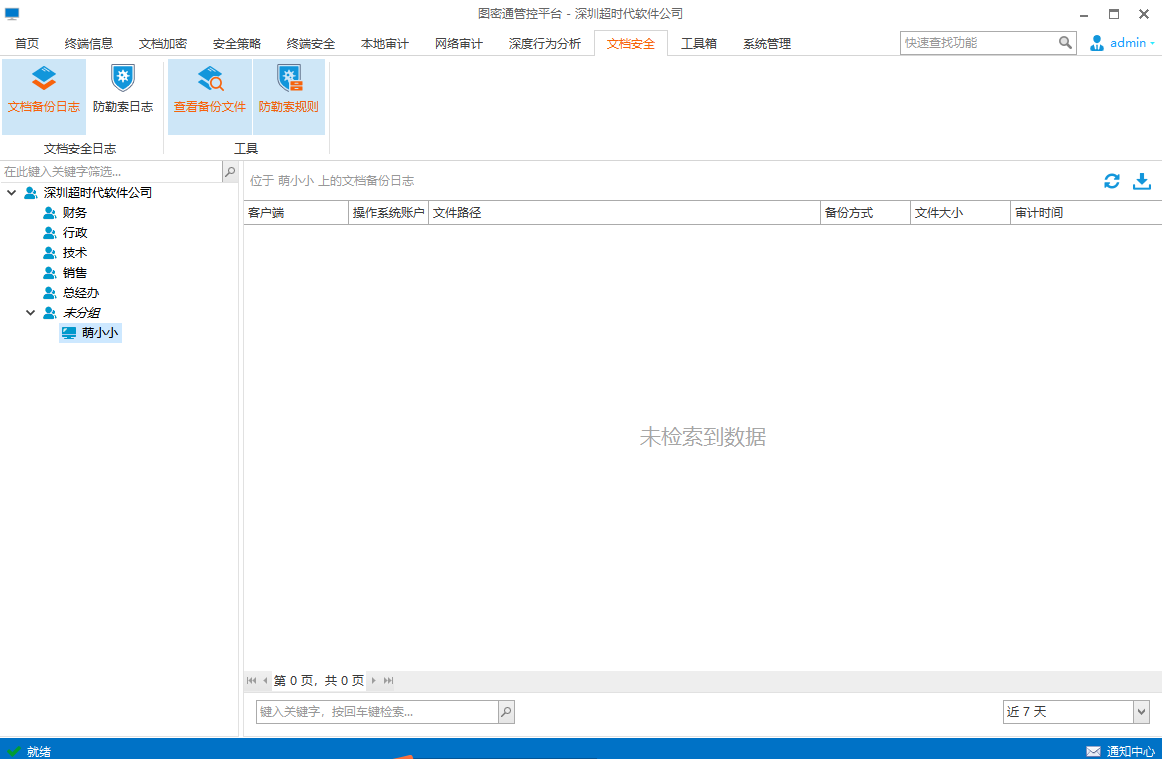Switch to 文档加密 tab

pyautogui.click(x=163, y=44)
